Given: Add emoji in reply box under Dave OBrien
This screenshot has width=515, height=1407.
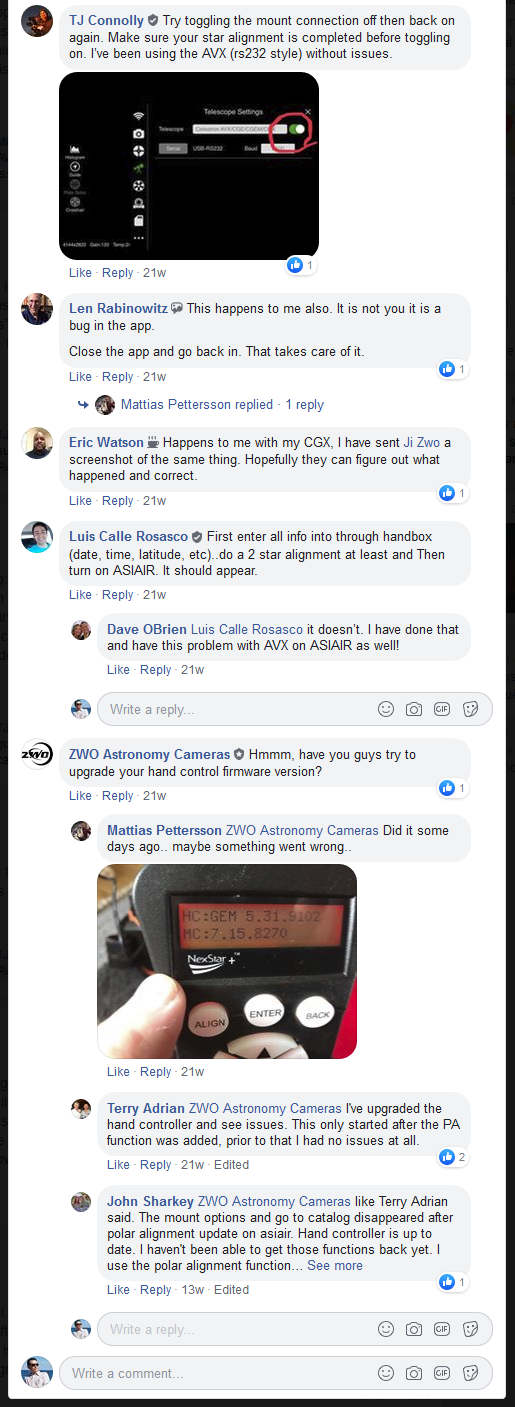Looking at the screenshot, I should 386,709.
